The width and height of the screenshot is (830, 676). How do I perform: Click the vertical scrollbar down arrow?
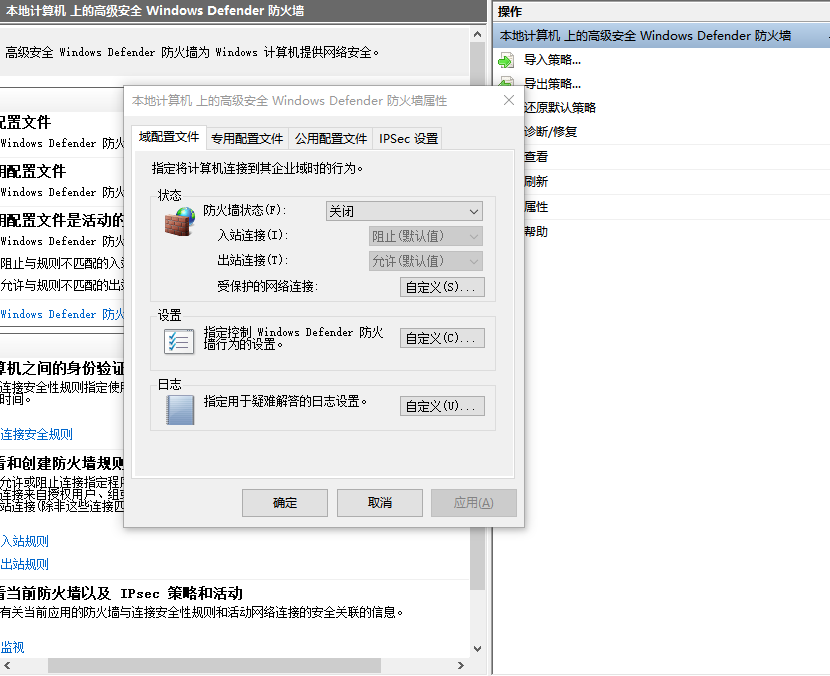tap(477, 648)
